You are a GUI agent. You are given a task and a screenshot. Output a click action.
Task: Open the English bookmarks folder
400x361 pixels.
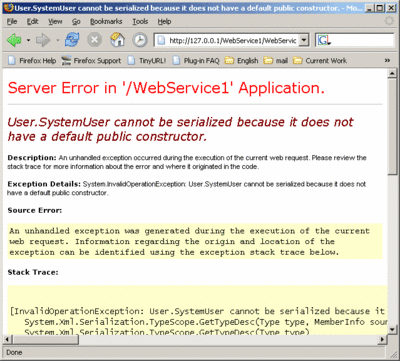[242, 61]
